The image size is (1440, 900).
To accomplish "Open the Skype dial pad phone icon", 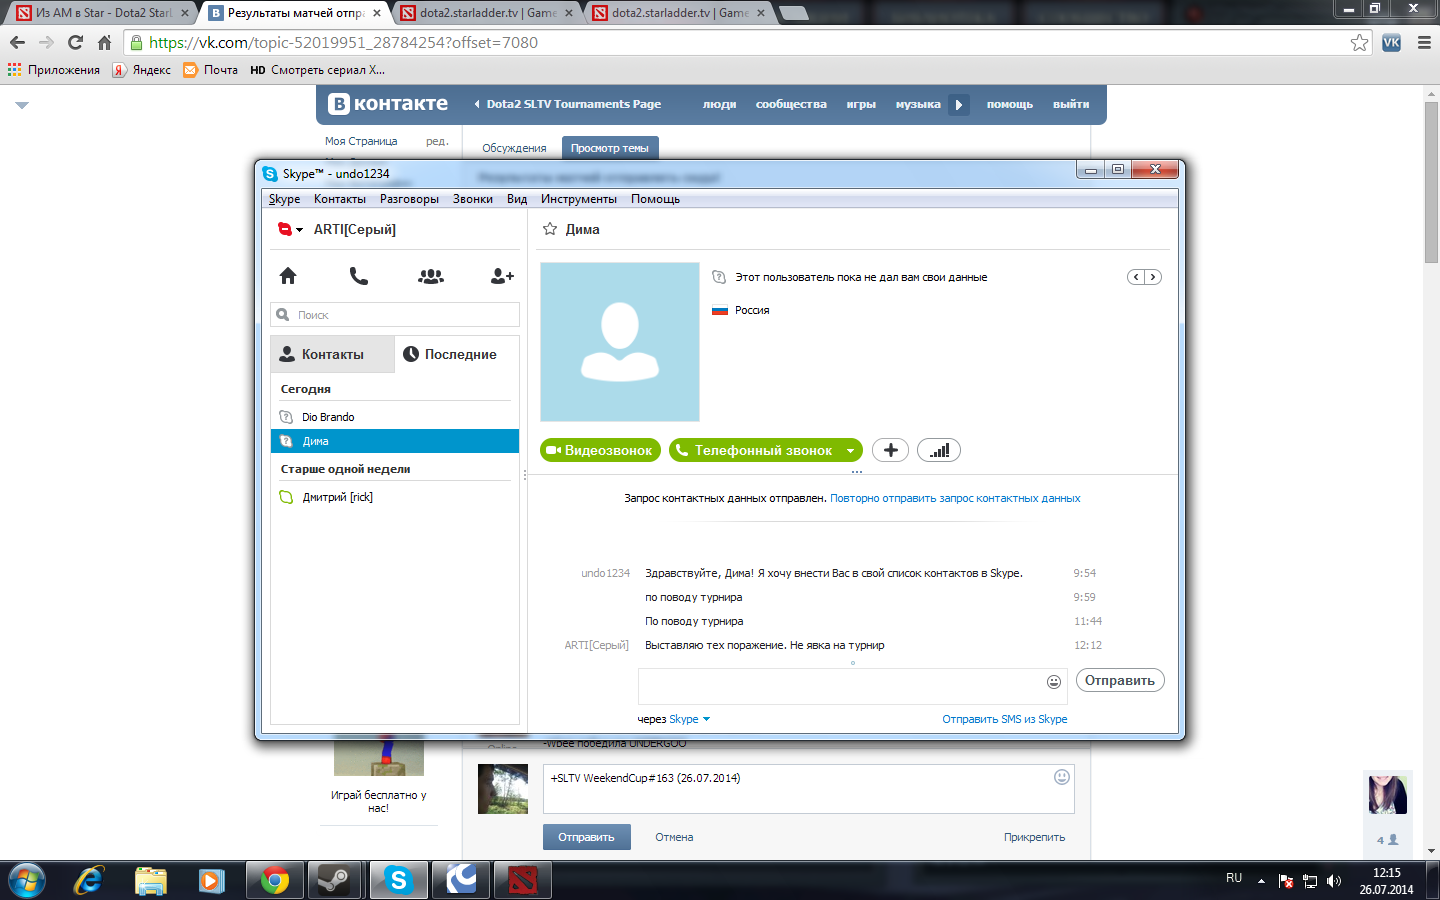I will coord(359,276).
